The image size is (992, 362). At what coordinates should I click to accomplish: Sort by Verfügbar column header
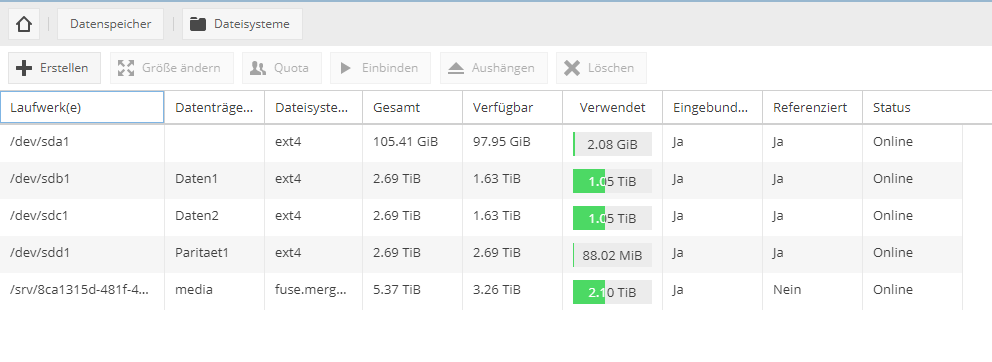(x=512, y=107)
